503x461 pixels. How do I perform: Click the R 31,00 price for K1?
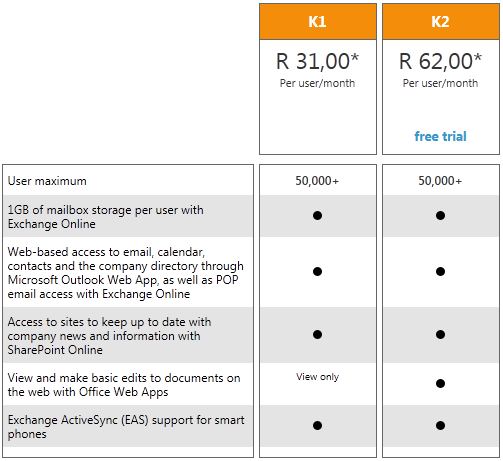317,61
